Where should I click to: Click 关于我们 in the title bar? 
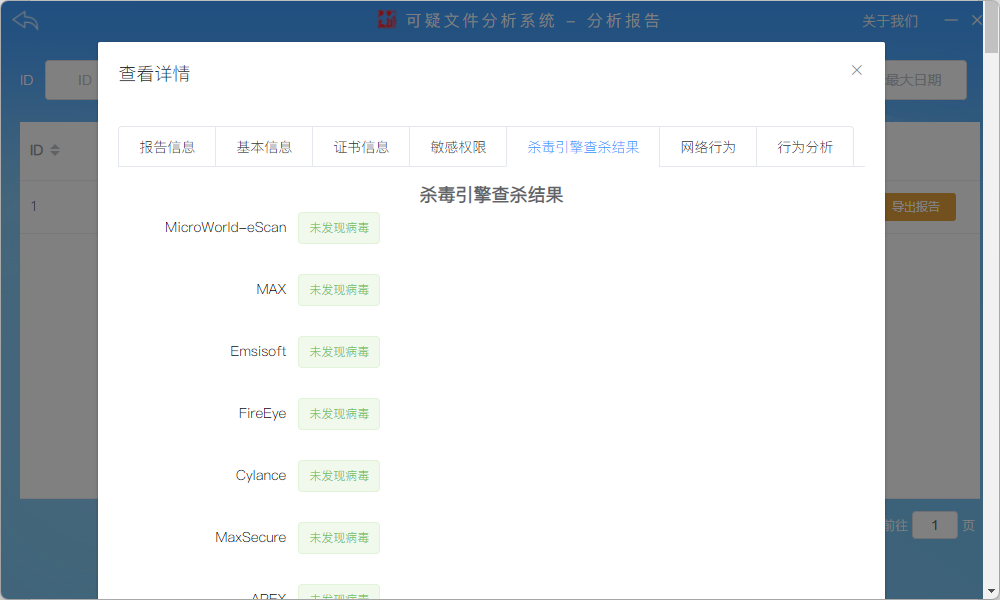[890, 21]
